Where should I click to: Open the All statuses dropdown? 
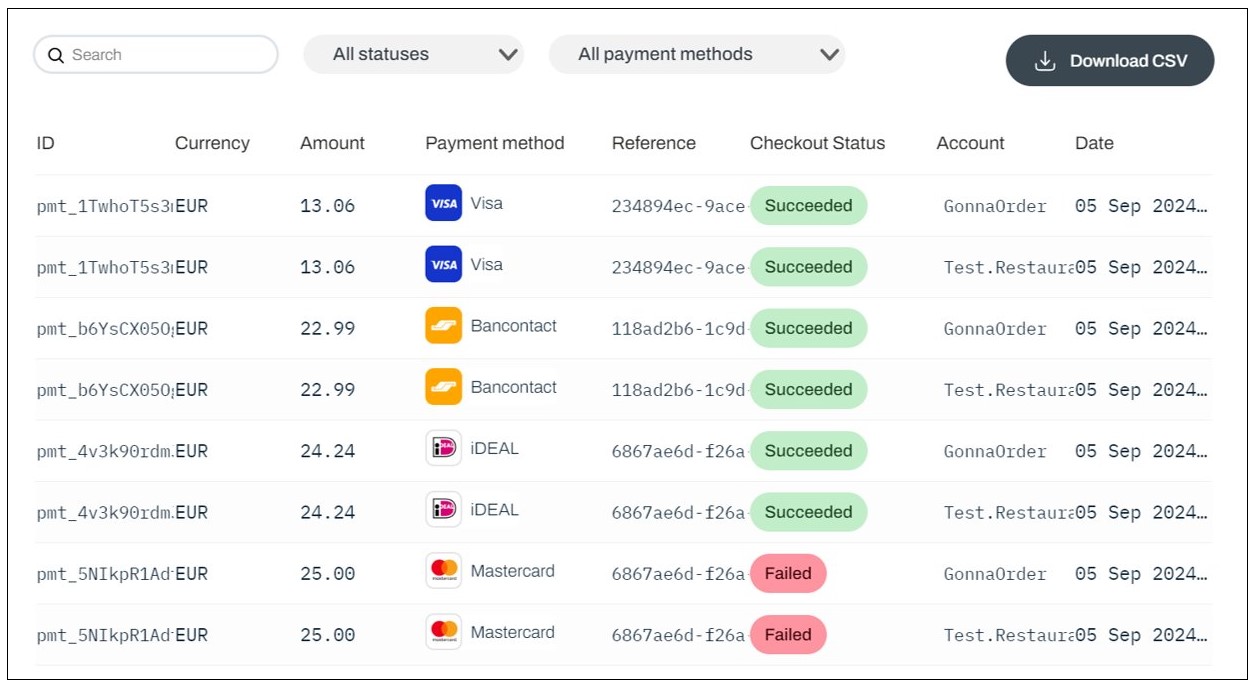click(414, 54)
